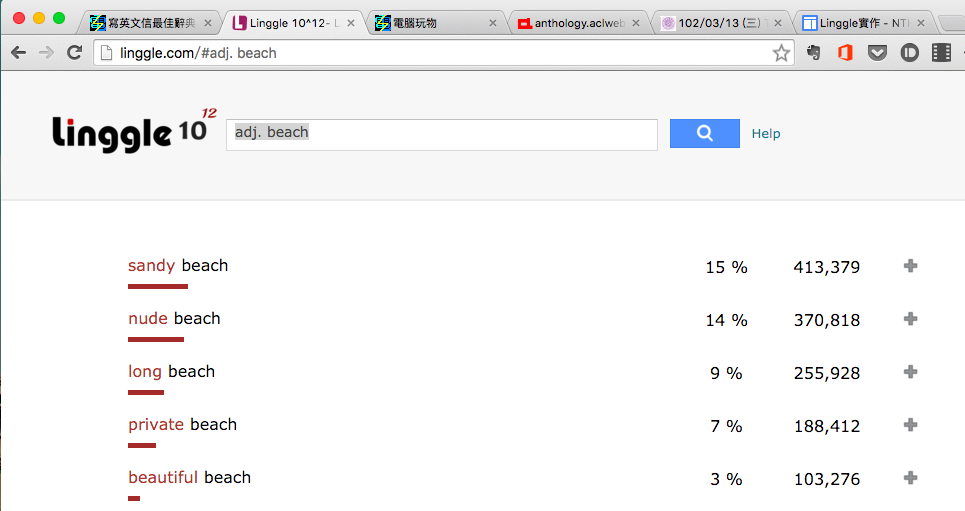Save page with the Pocket extension

point(877,53)
